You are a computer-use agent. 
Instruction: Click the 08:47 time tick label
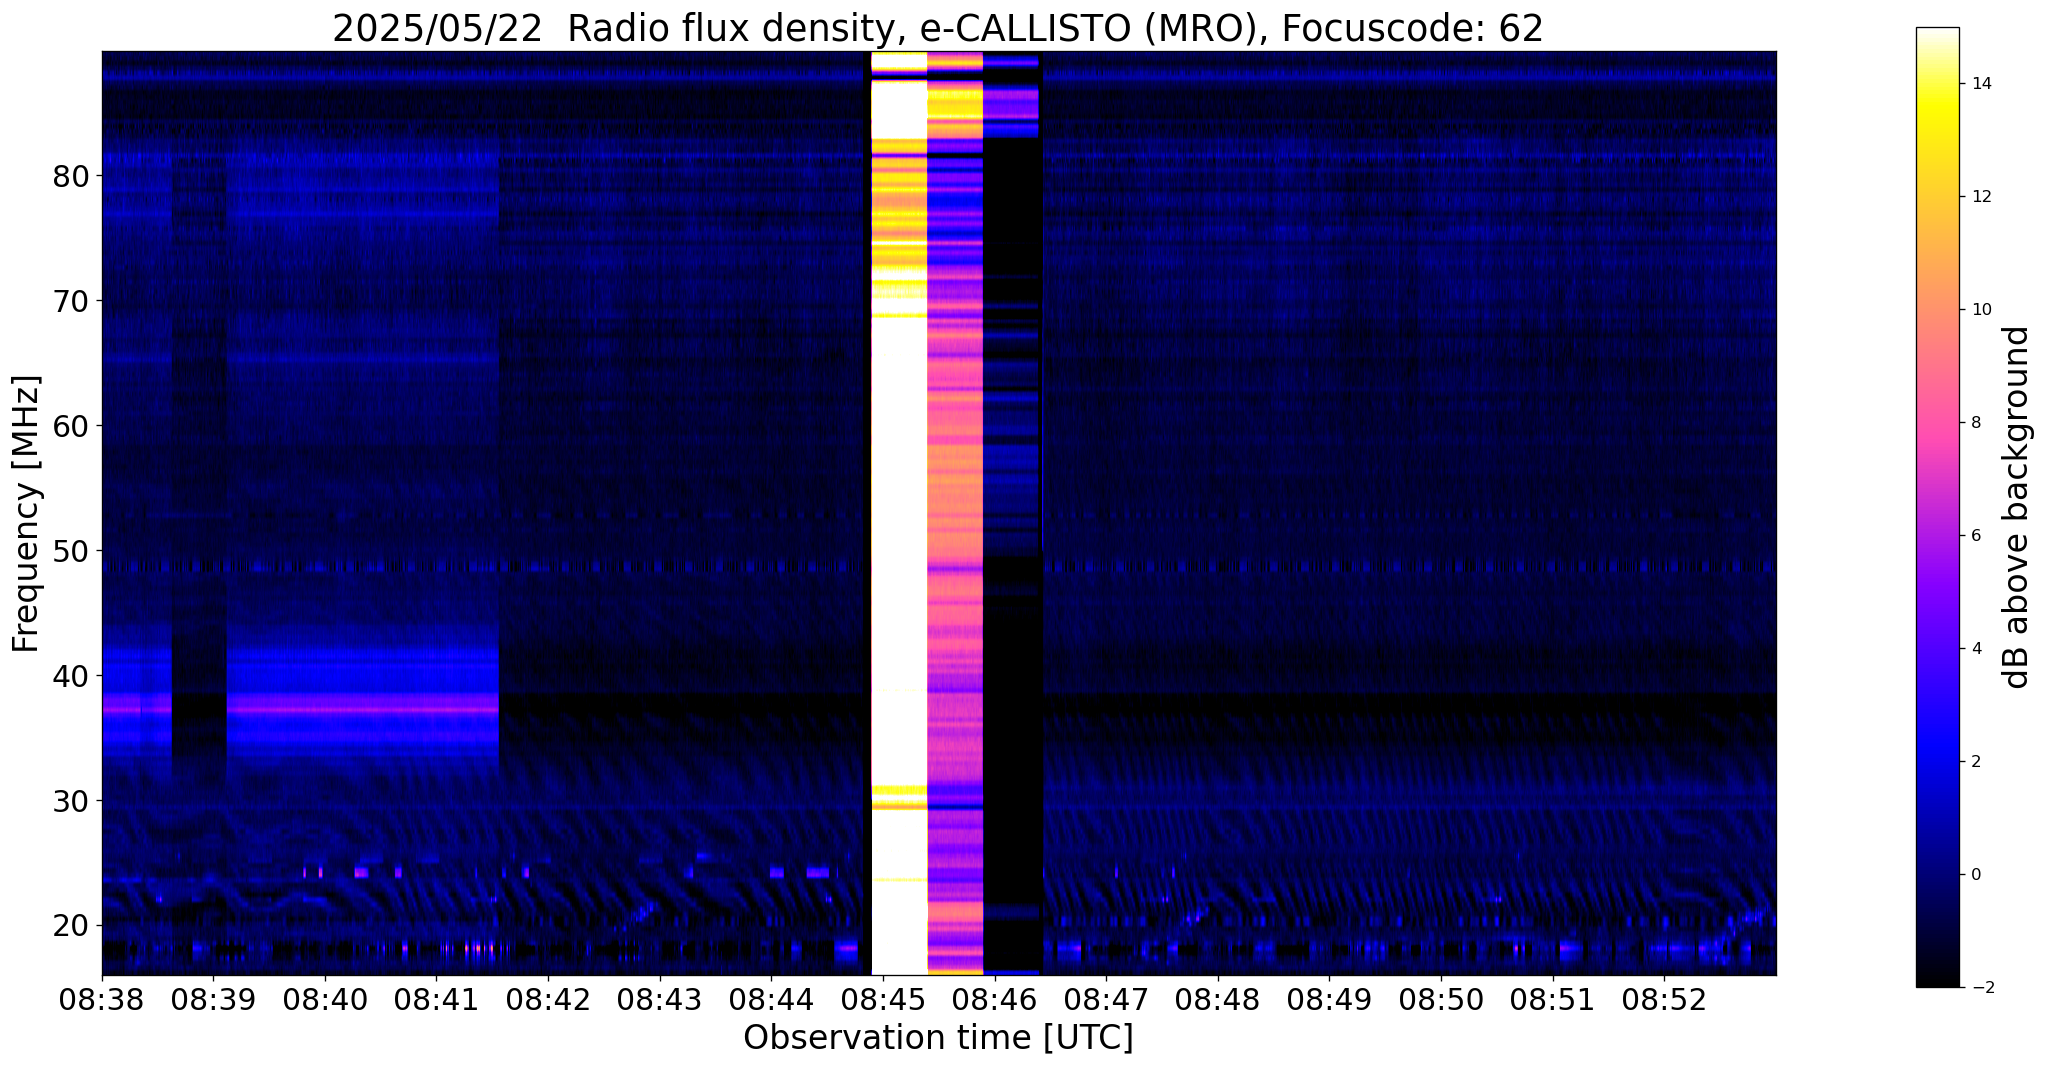1106,1000
